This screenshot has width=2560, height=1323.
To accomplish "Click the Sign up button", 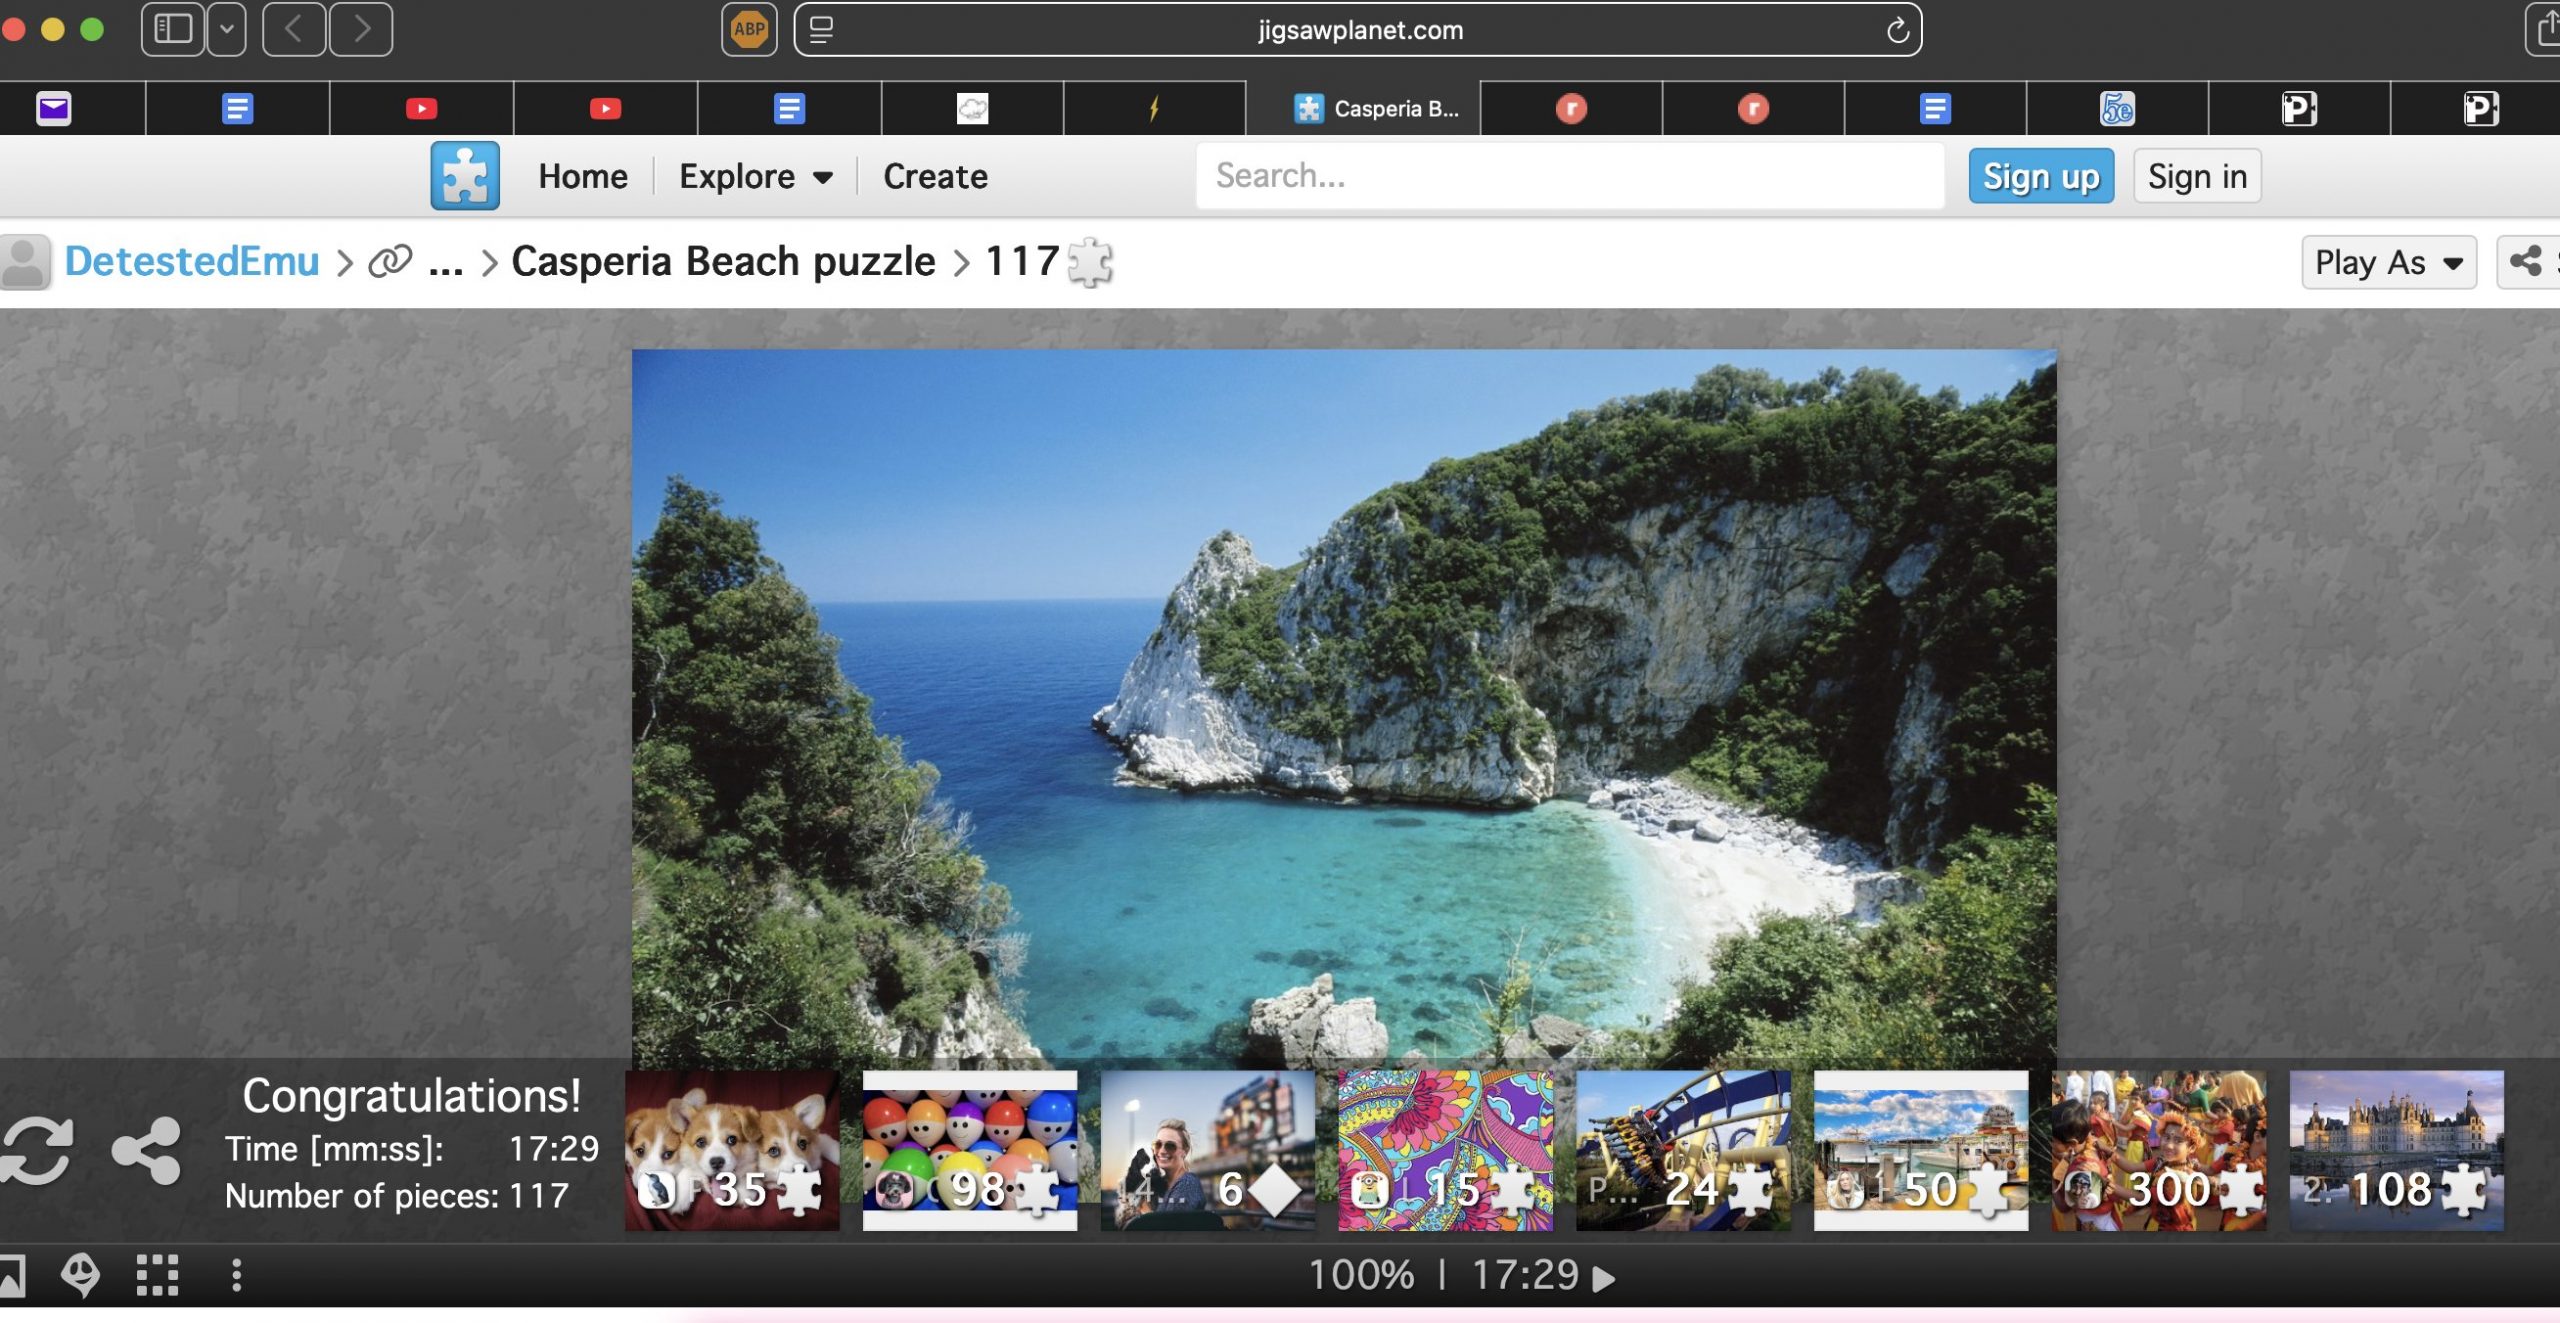I will [2040, 176].
